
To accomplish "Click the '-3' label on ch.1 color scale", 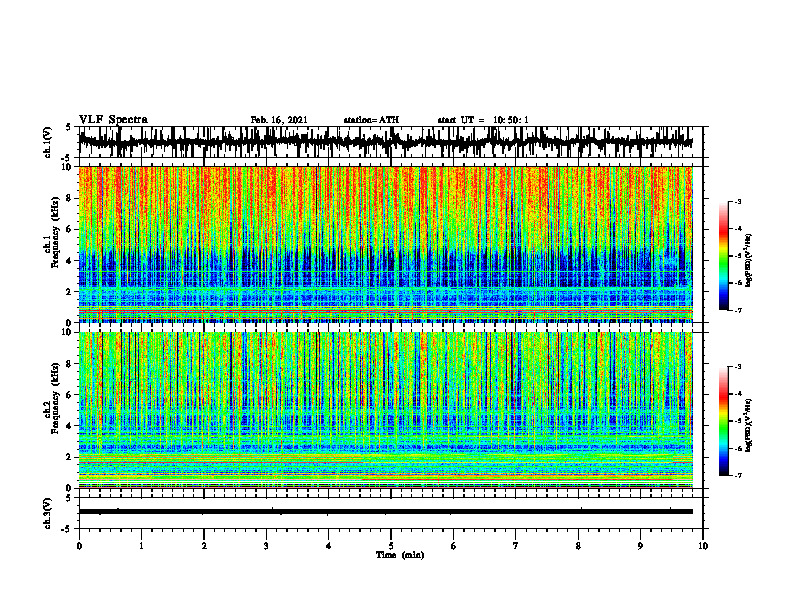I will 737,201.
